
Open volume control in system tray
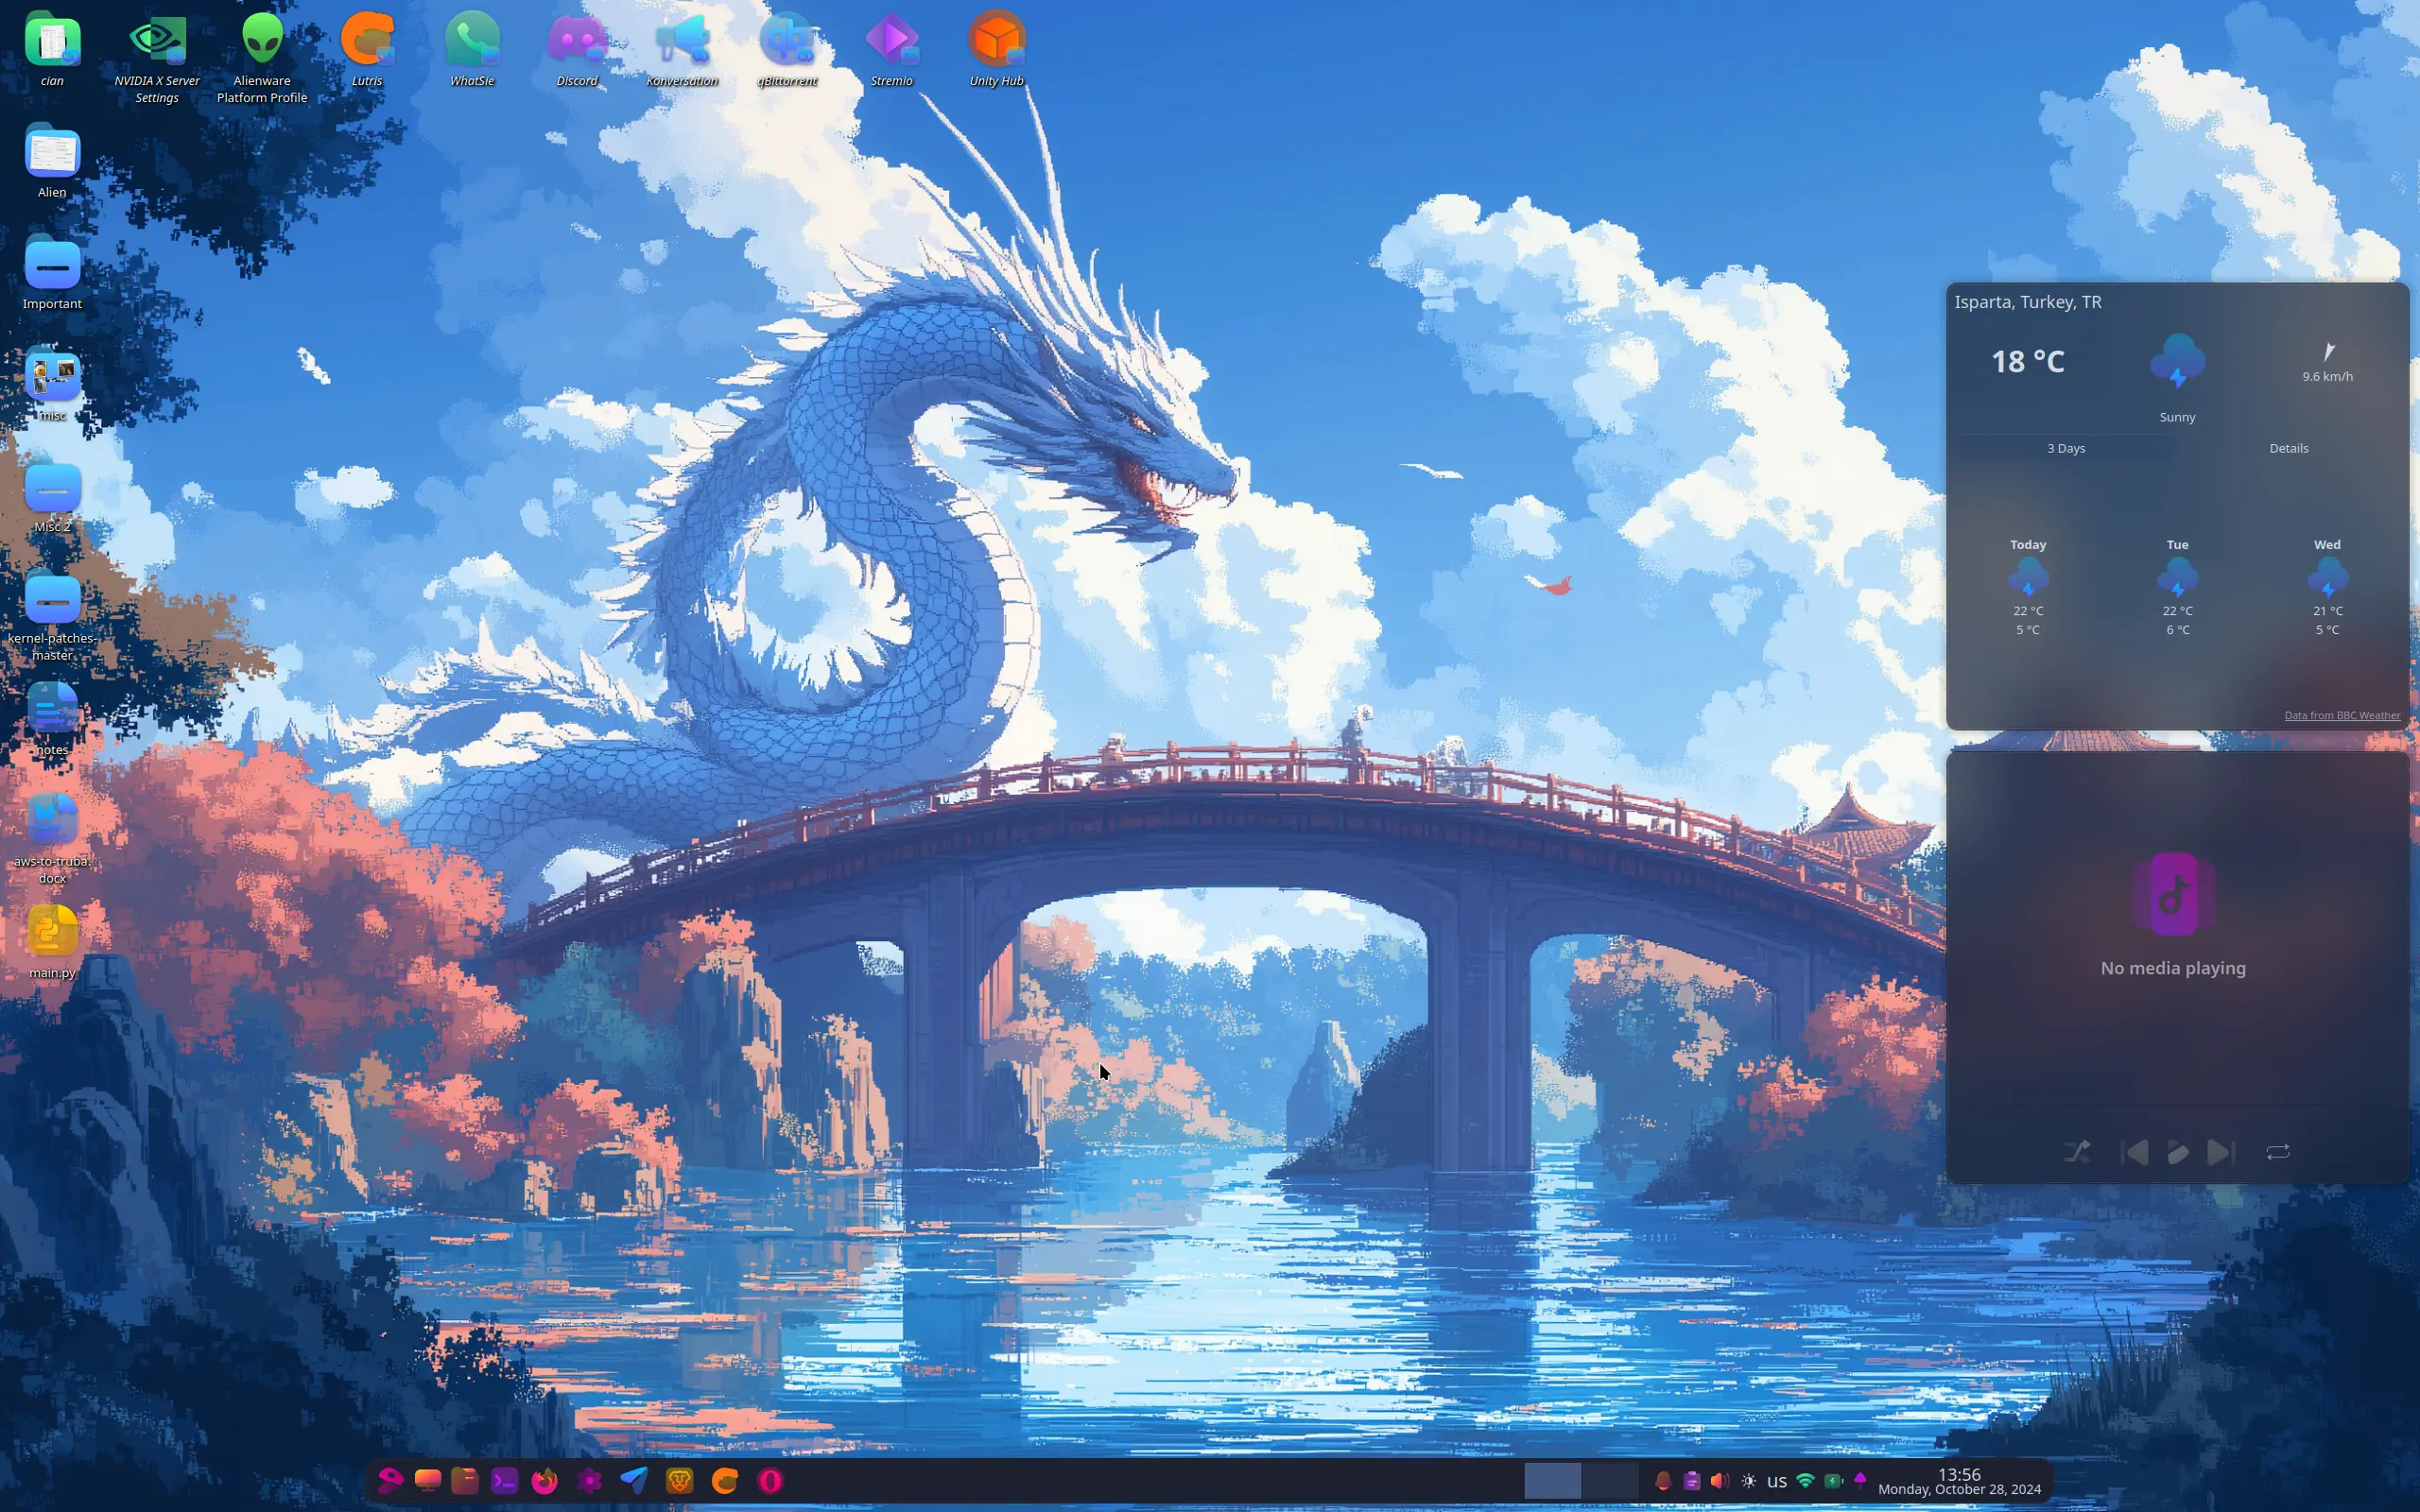tap(1719, 1481)
